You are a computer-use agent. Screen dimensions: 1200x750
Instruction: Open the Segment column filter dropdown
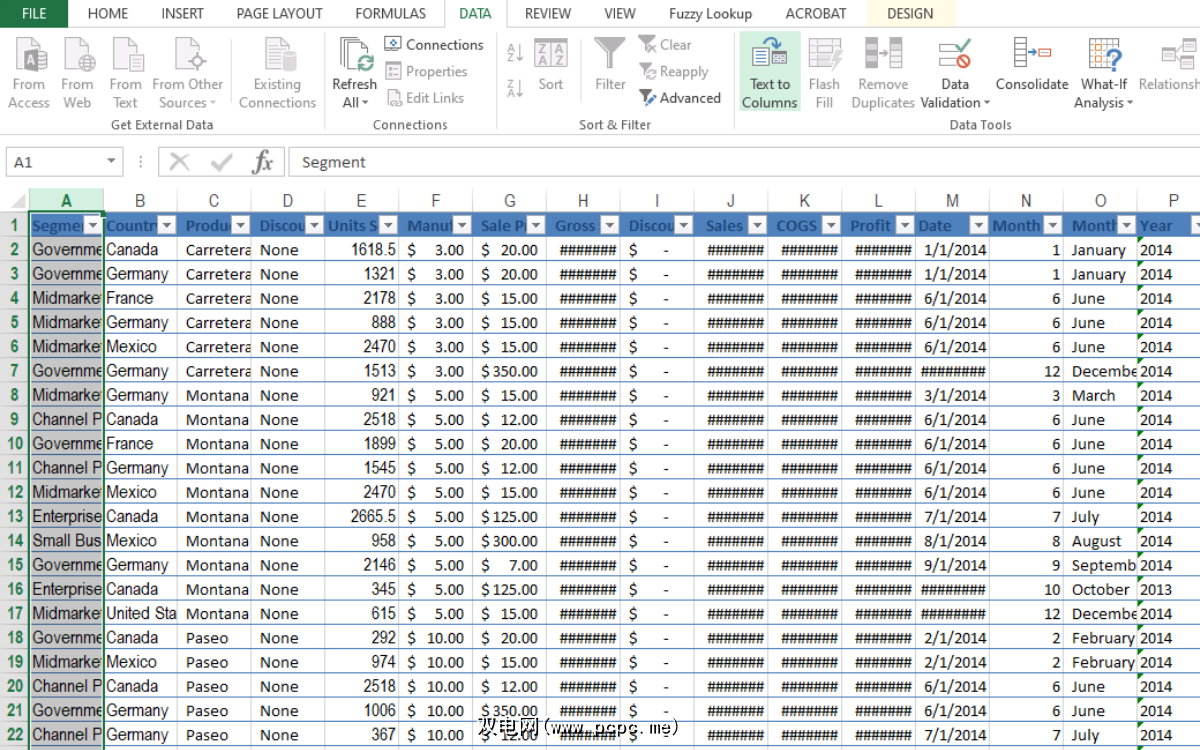(93, 226)
